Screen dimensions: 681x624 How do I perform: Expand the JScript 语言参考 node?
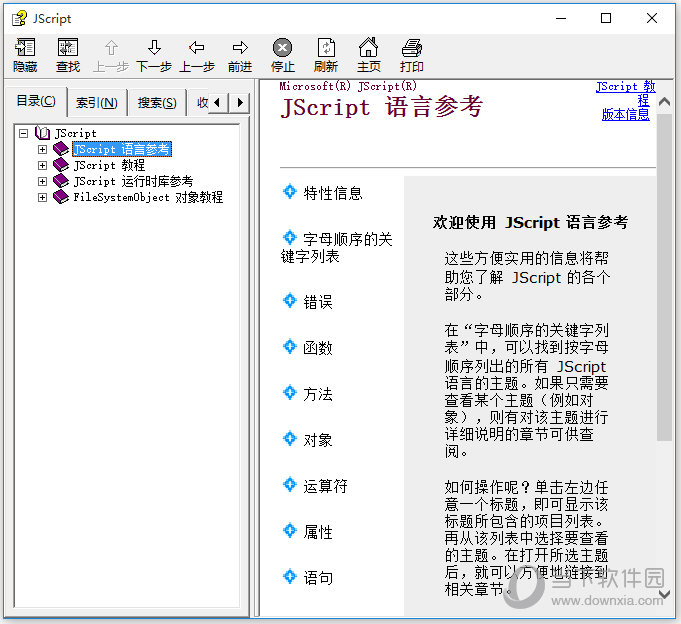[x=42, y=149]
